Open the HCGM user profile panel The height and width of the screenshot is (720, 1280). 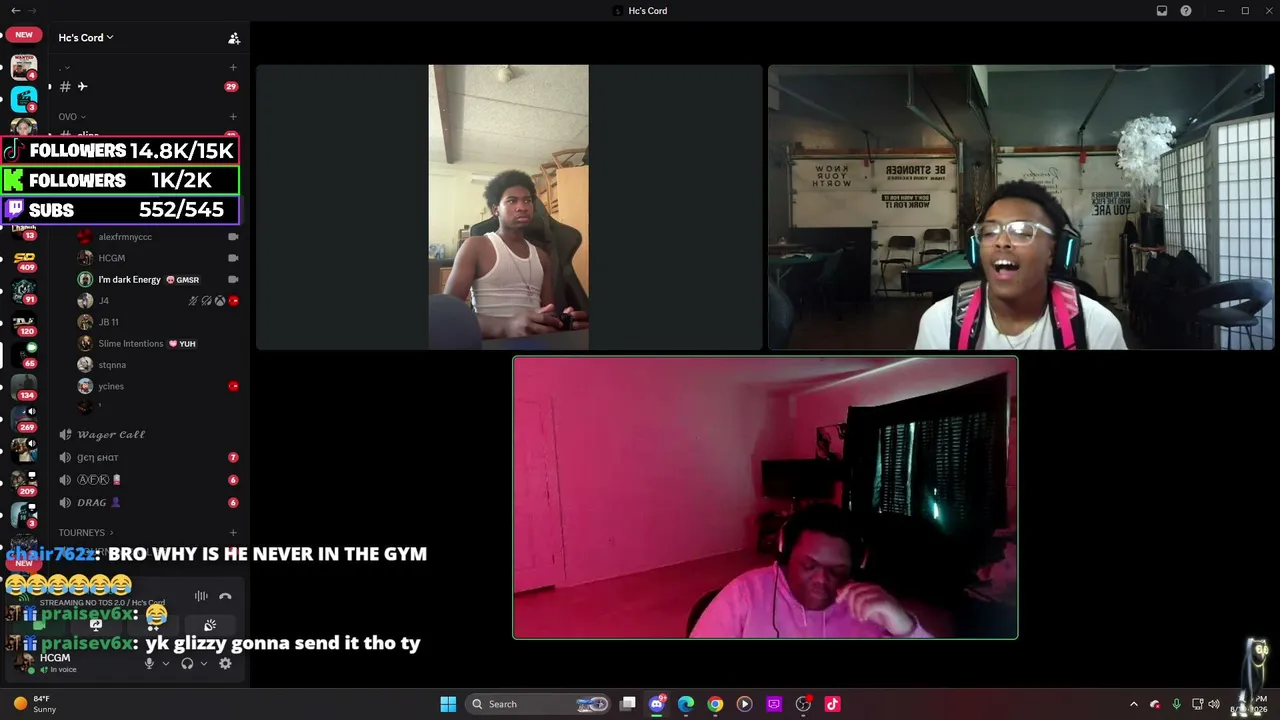72,663
